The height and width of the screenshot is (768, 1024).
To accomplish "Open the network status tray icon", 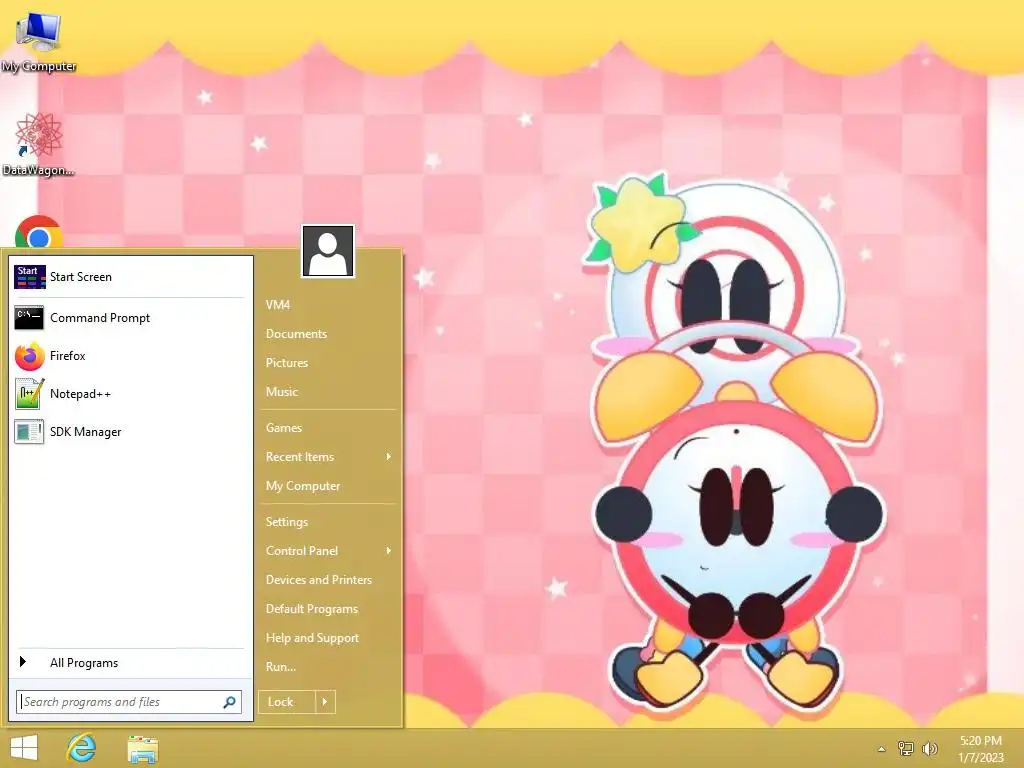I will pyautogui.click(x=906, y=748).
